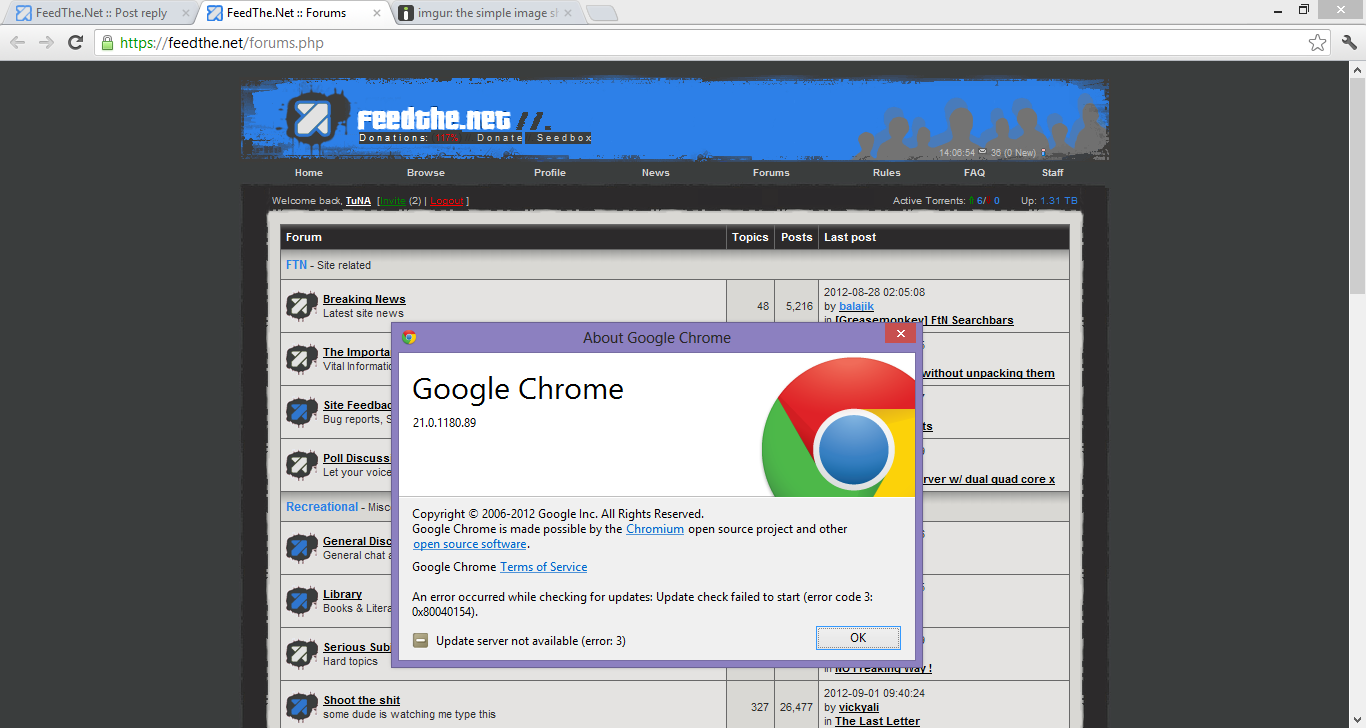The height and width of the screenshot is (728, 1366).
Task: Click the Invite link
Action: [x=394, y=201]
